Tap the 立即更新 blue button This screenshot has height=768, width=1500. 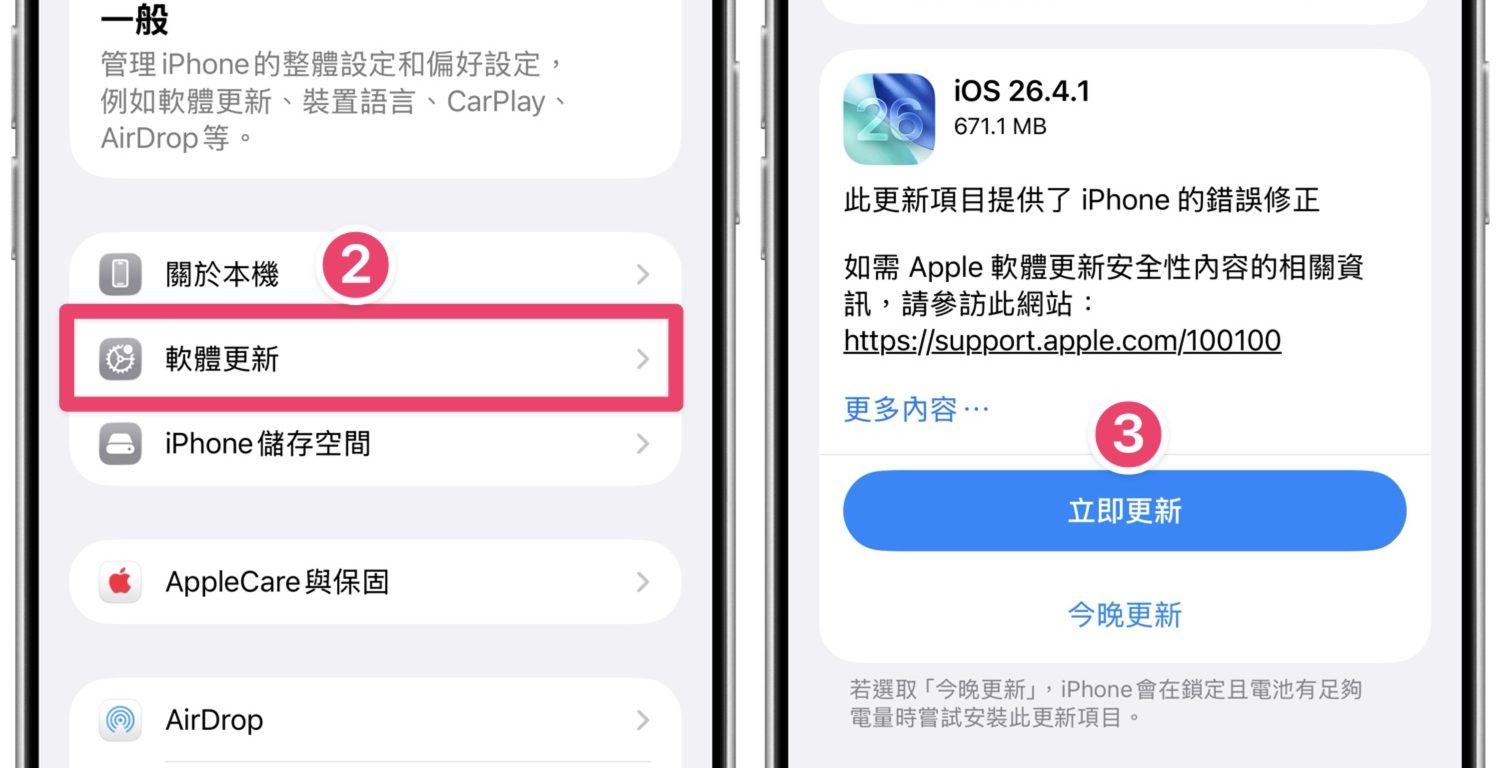pos(1125,511)
